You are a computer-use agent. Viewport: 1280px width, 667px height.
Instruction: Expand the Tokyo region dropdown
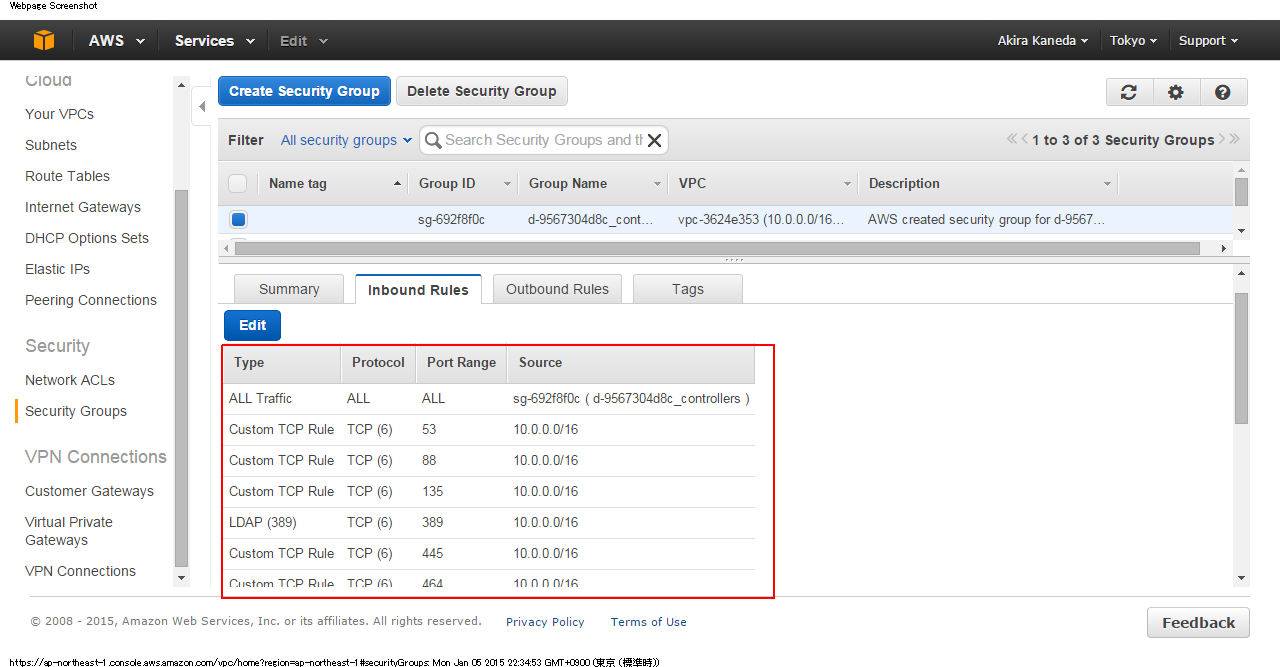click(x=1133, y=41)
